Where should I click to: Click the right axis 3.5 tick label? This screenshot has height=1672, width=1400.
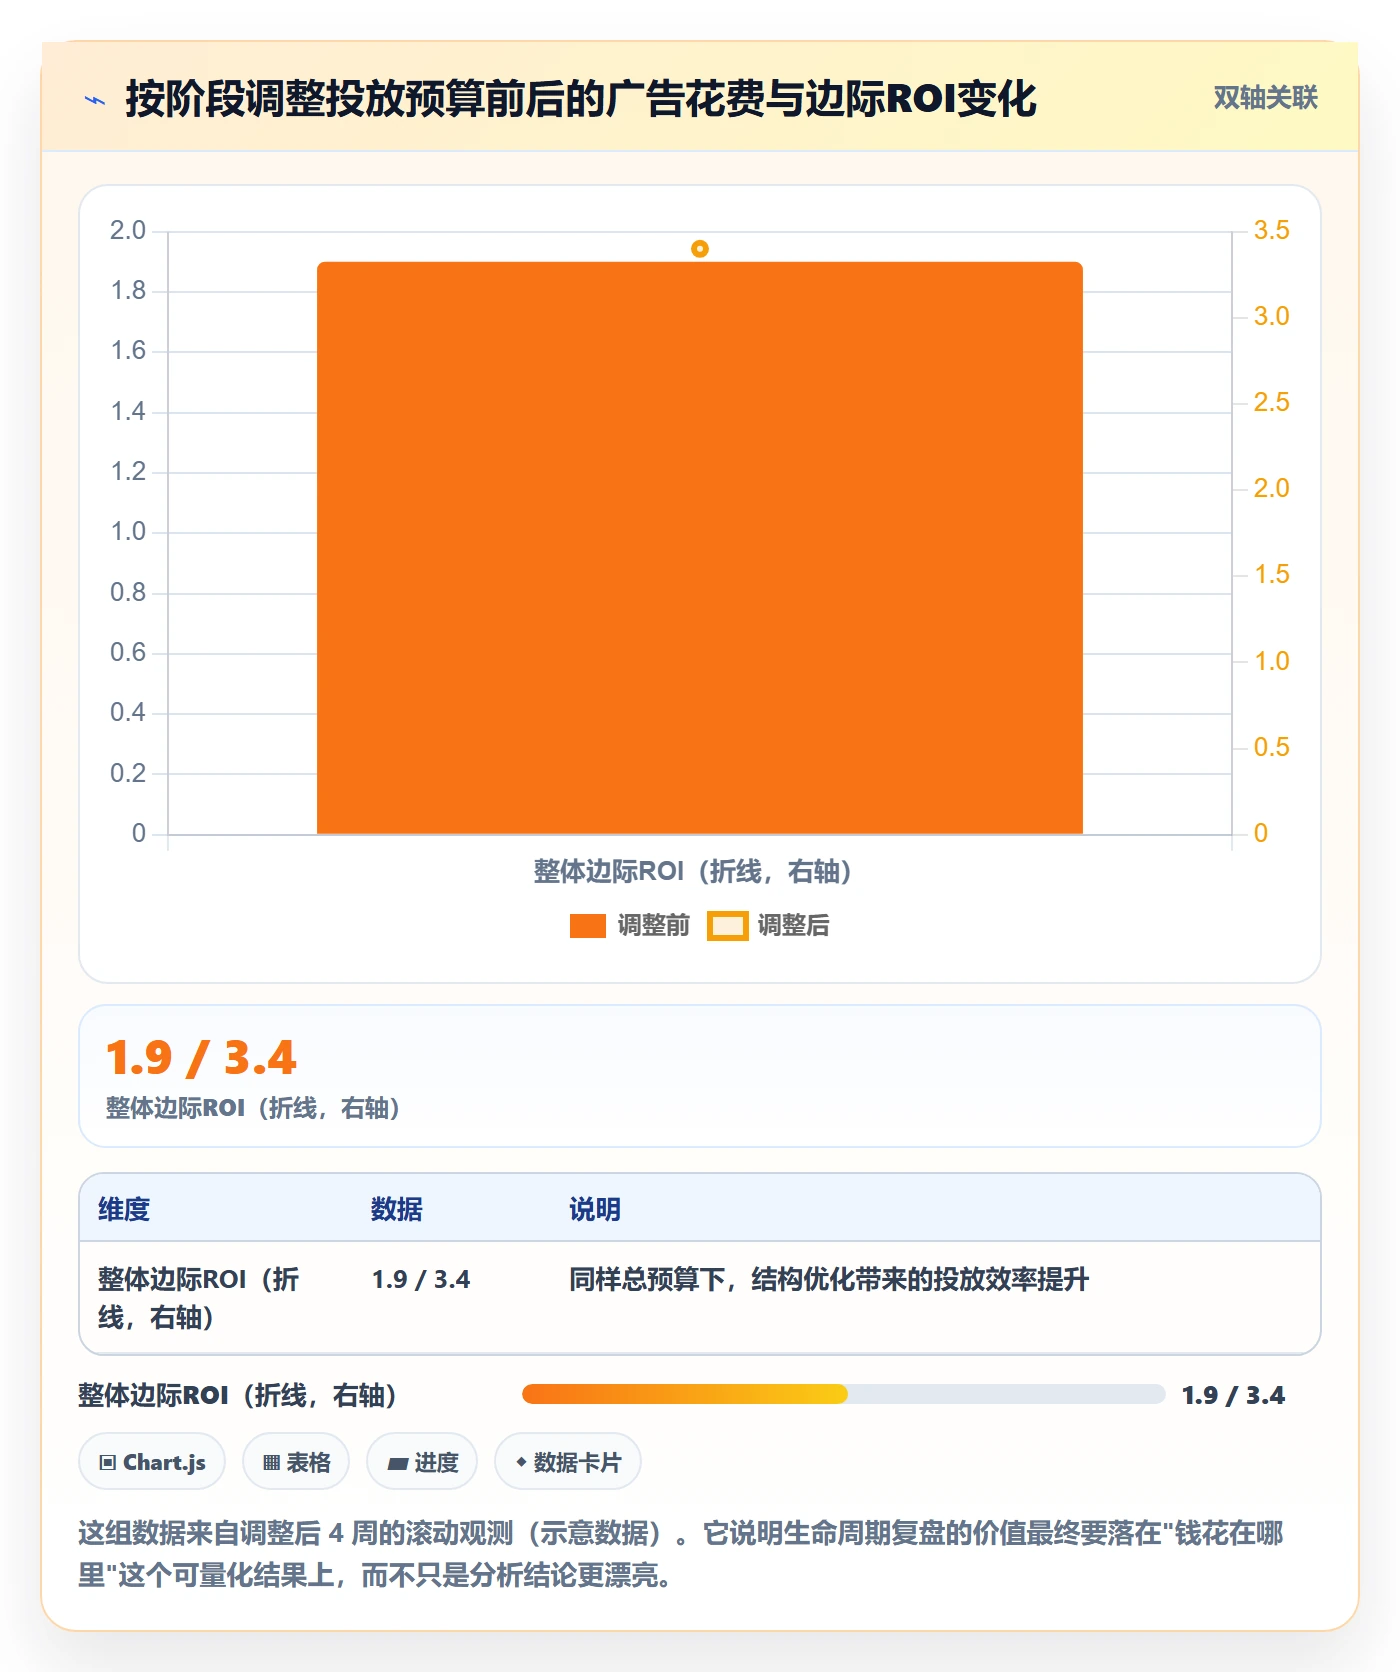pyautogui.click(x=1271, y=230)
